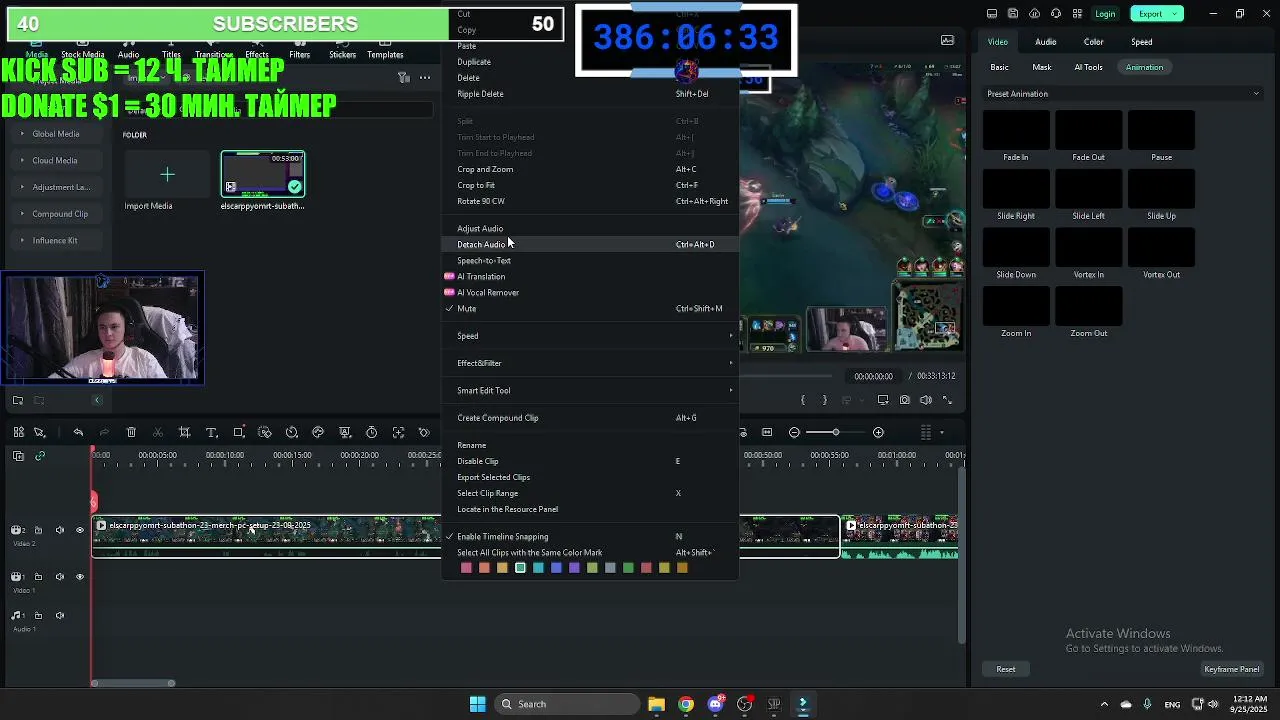Screen dimensions: 1280x720
Task: Click the keyframe diamond icon in timeline toolbar
Action: point(424,432)
